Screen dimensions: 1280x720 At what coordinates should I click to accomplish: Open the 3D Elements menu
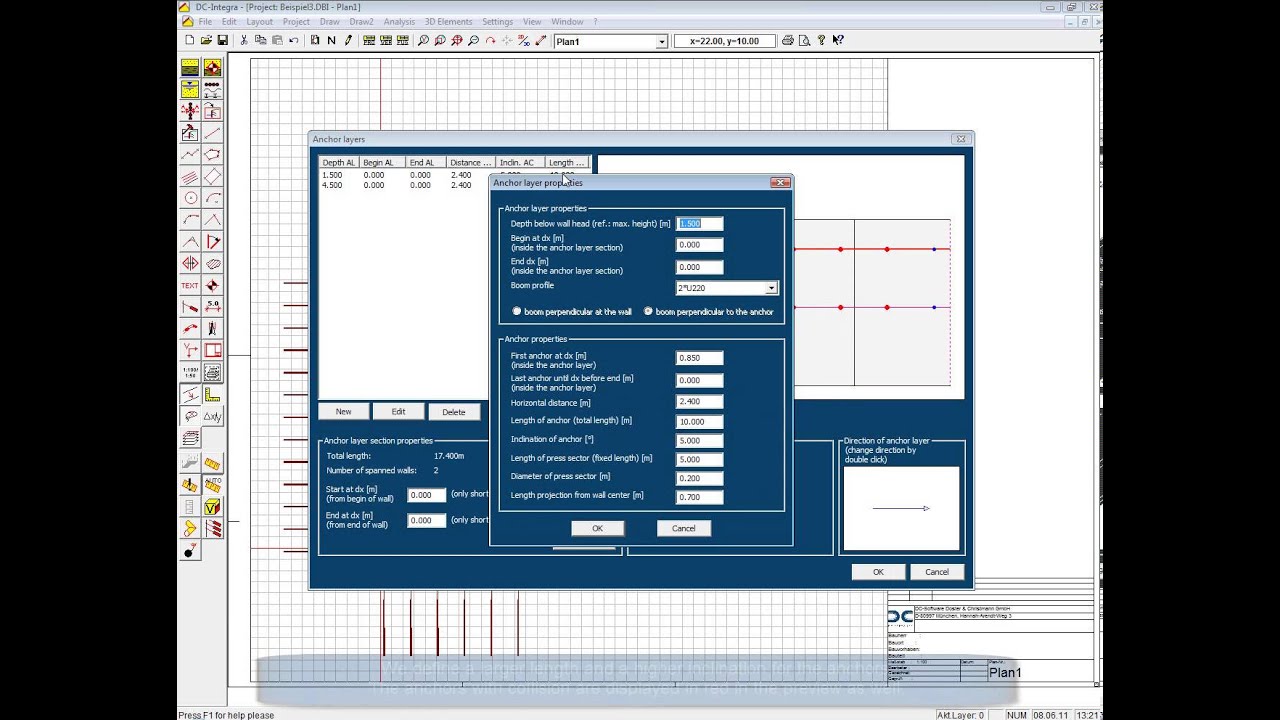[448, 22]
